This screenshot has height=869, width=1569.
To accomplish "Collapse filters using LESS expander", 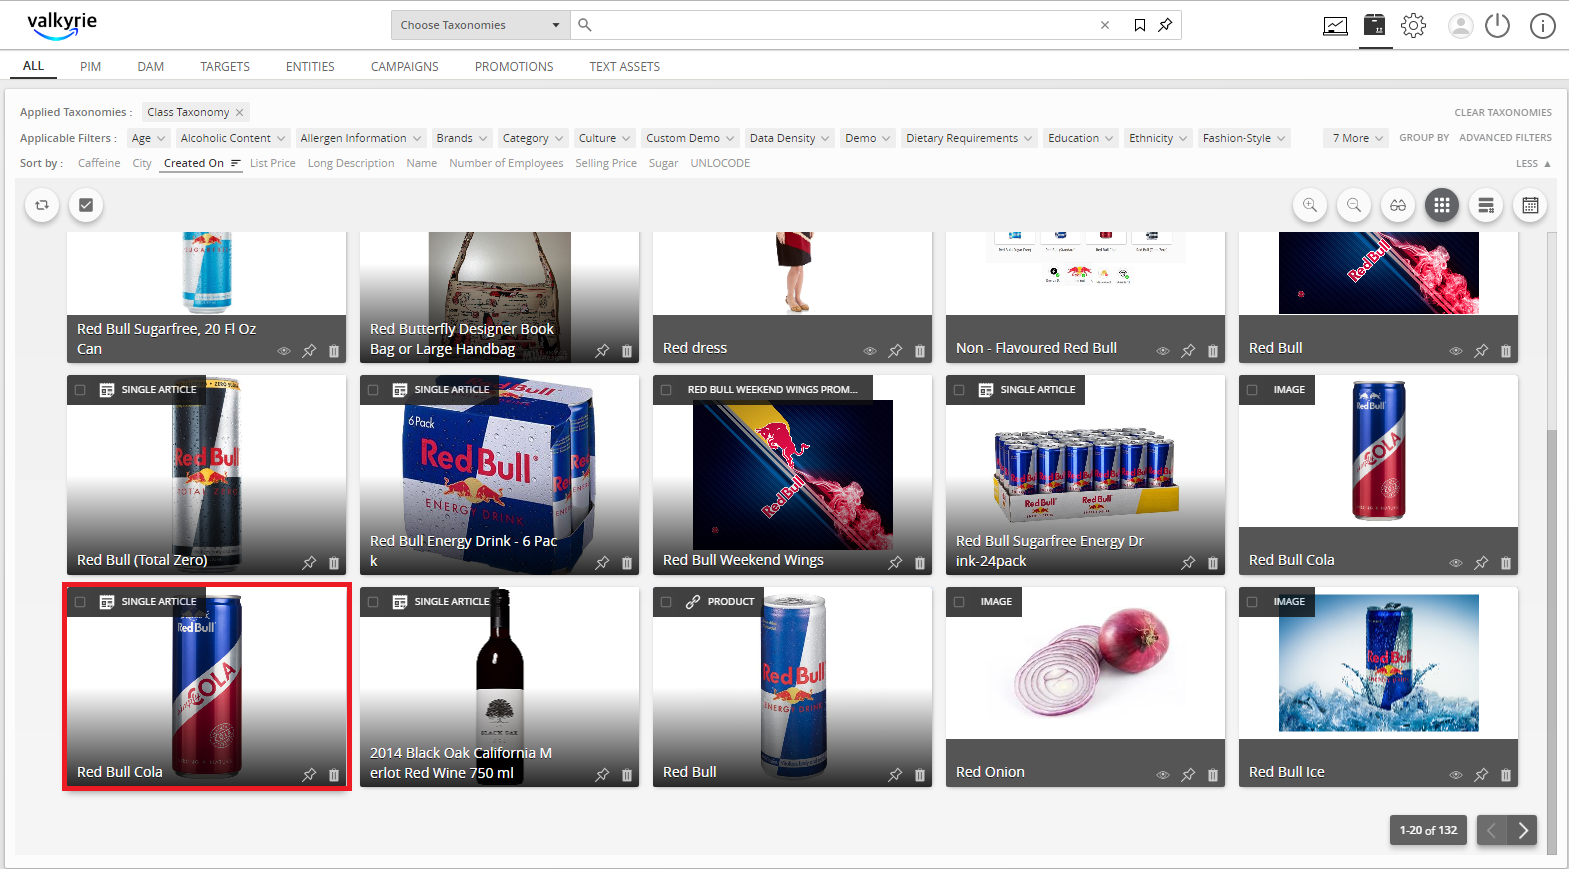I will click(1533, 163).
